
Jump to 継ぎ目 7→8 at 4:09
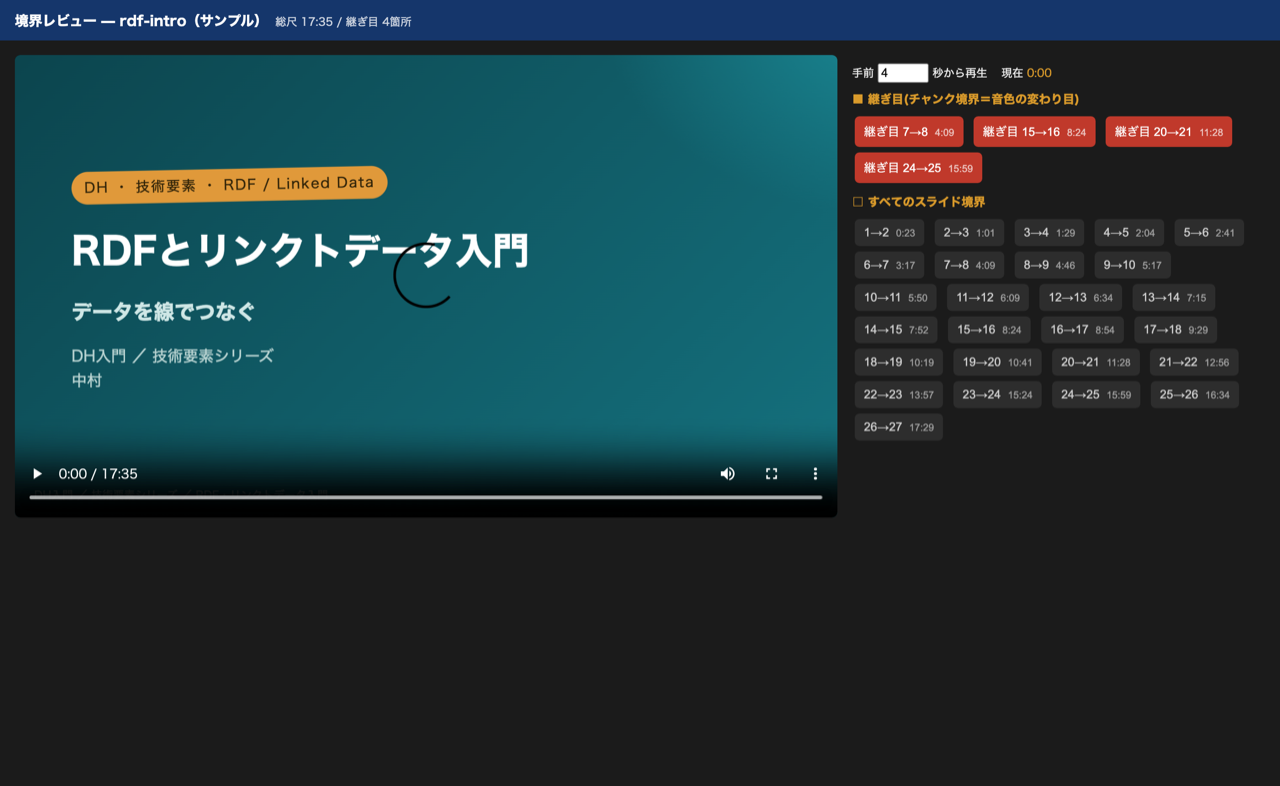point(909,132)
